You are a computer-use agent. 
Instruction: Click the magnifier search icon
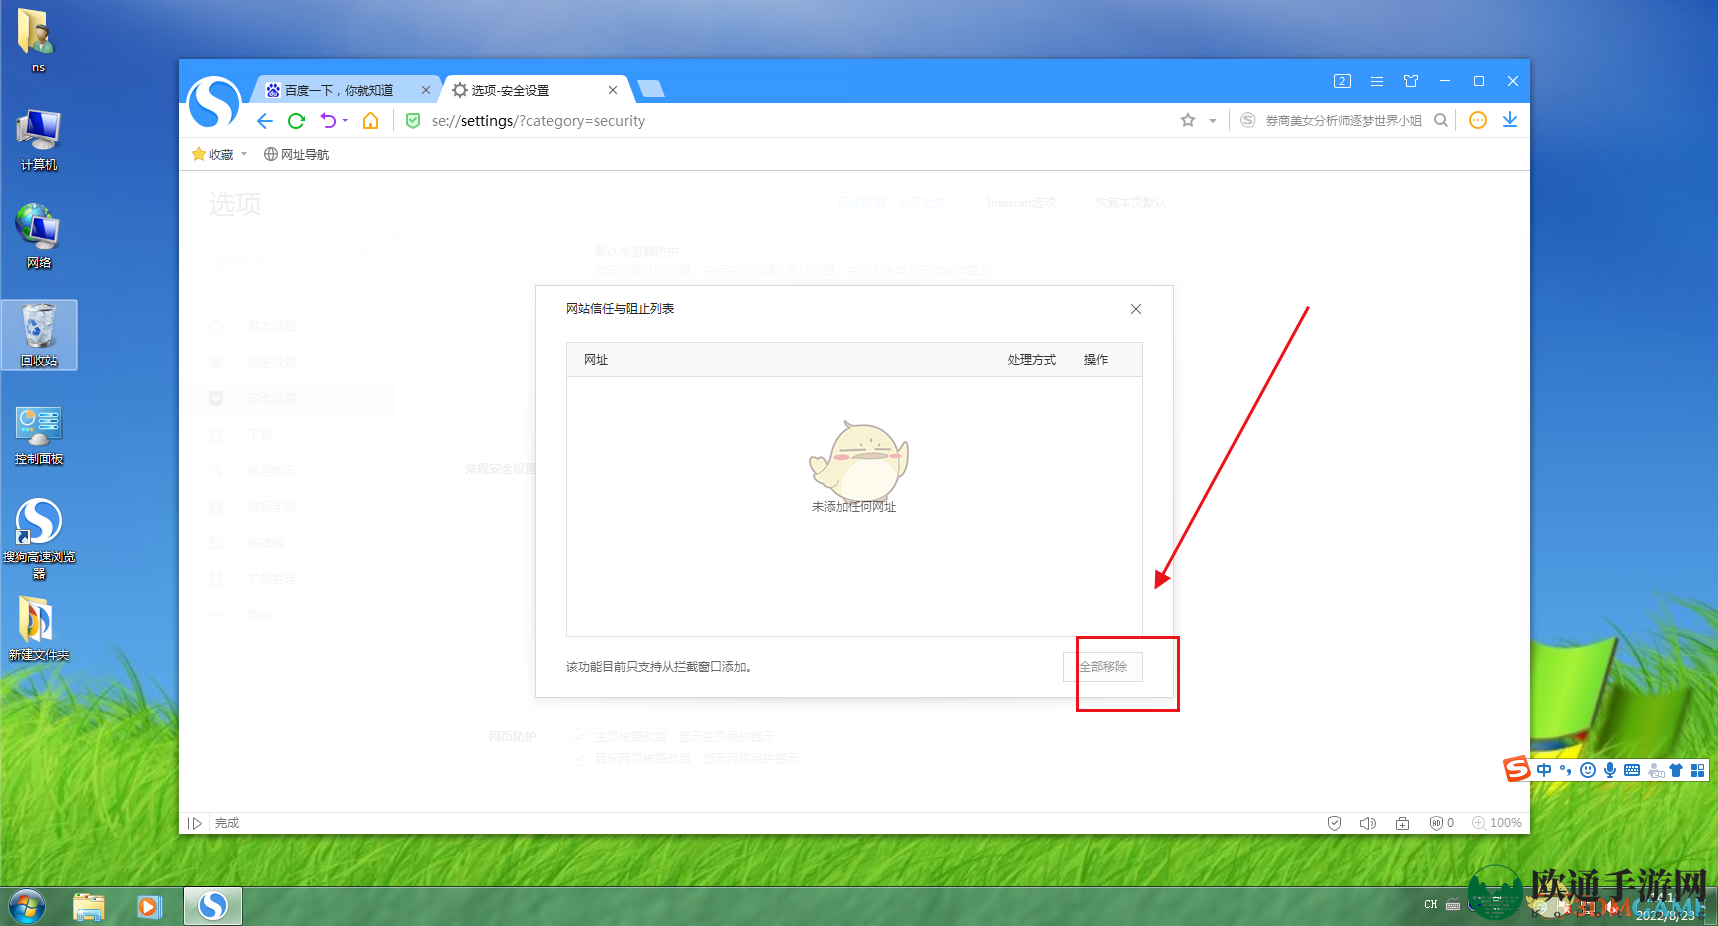click(1441, 120)
